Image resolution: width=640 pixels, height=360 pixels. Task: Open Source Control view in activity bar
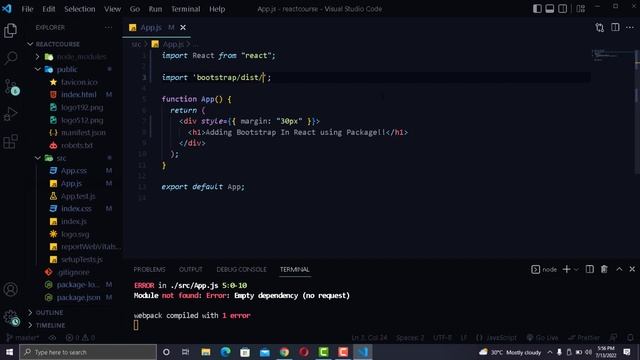click(11, 87)
